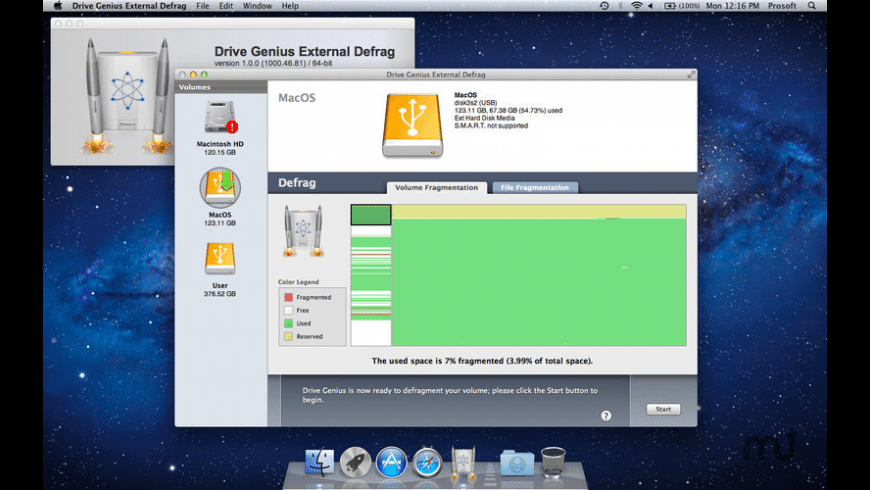Click the large green fragmentation map area
870x490 pixels.
point(539,282)
